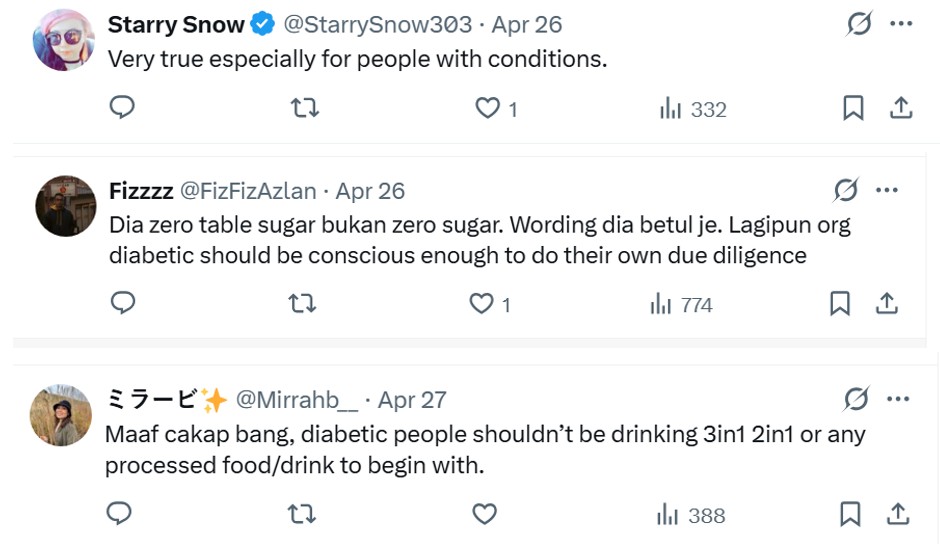Bookmark Starry Snow's tweet

(x=853, y=108)
